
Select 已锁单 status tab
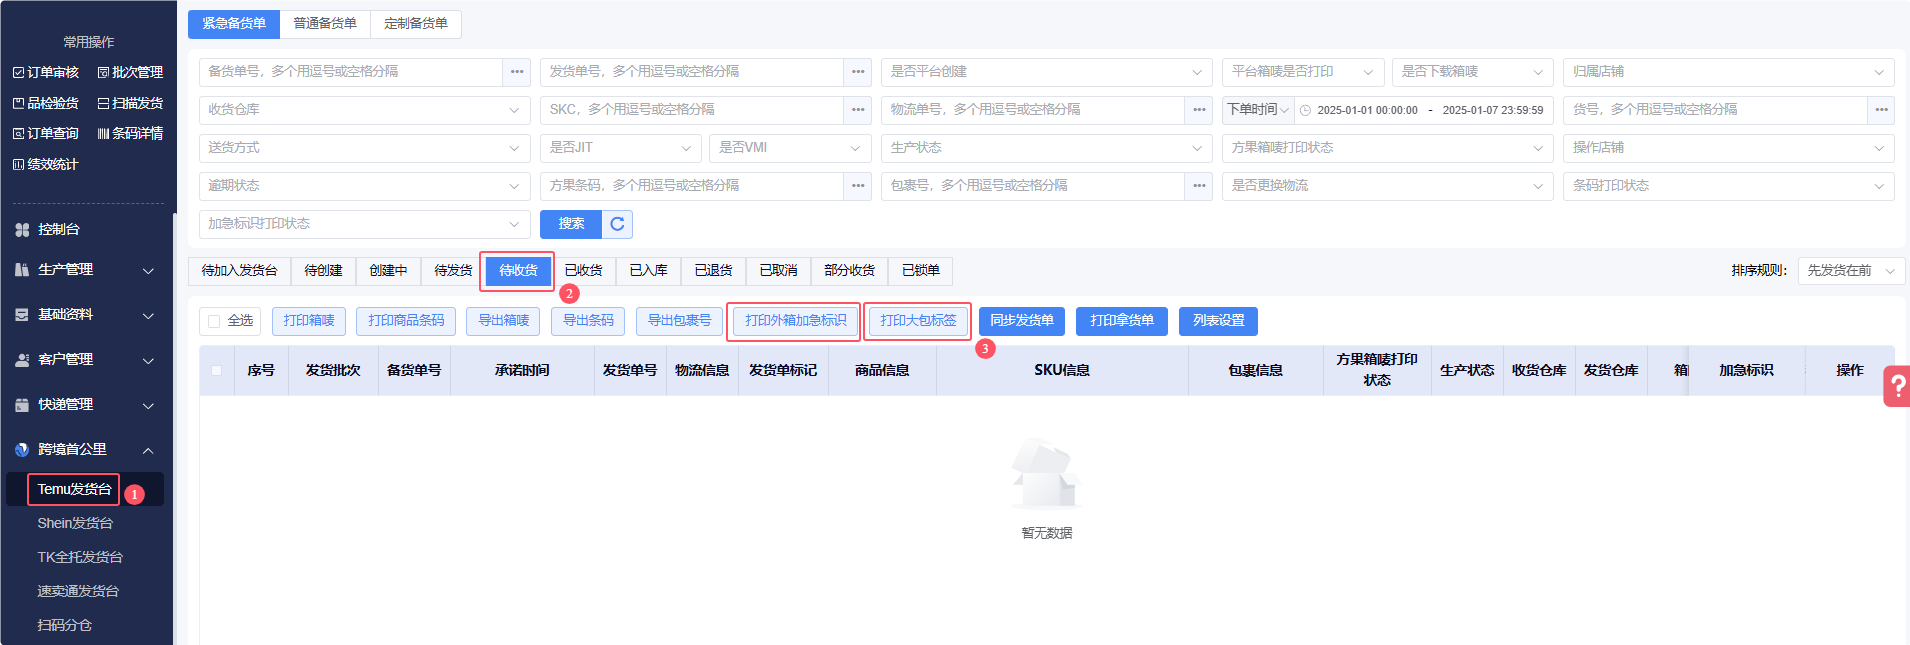click(921, 271)
